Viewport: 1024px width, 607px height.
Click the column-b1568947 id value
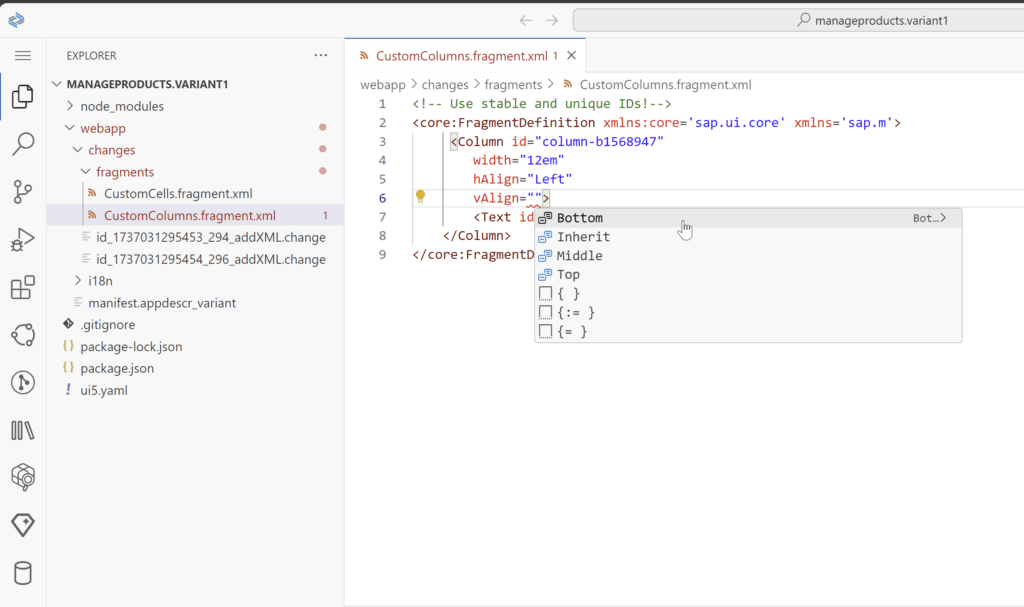pos(599,141)
